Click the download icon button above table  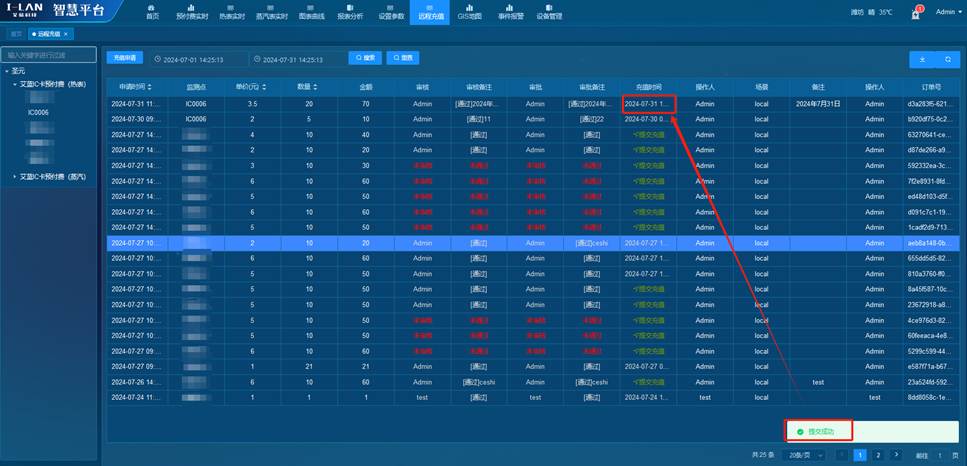coord(922,60)
